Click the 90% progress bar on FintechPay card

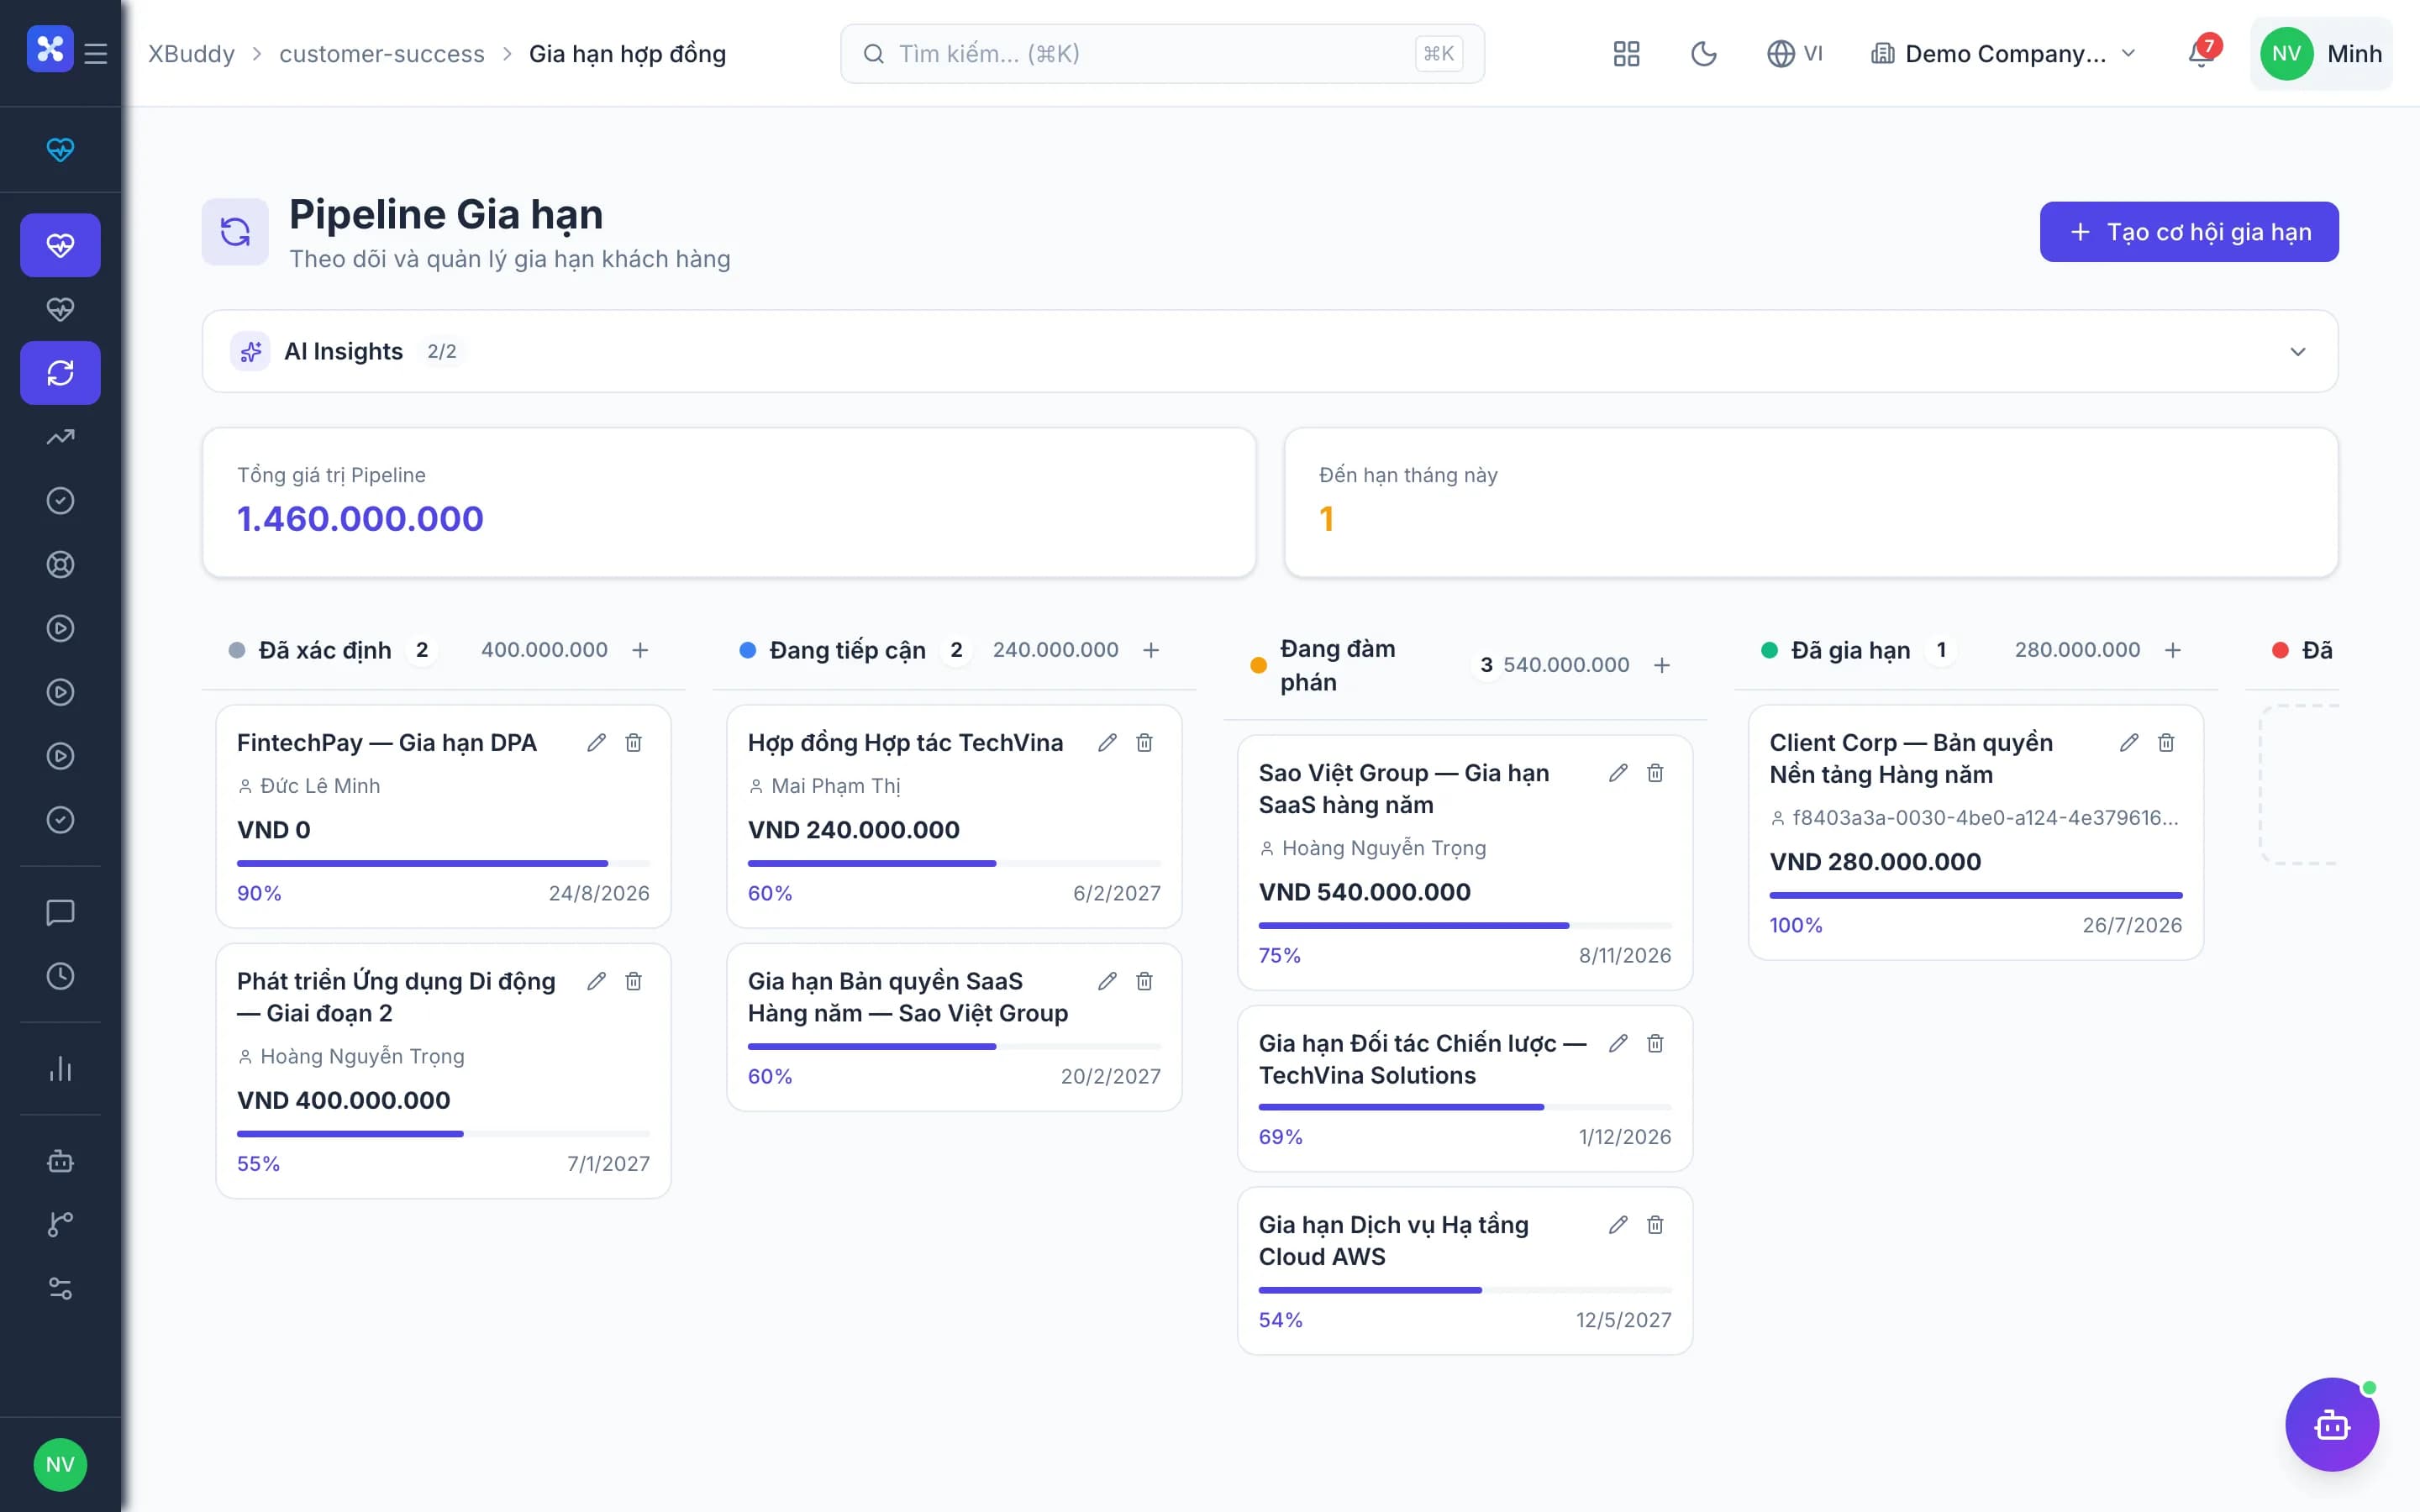(x=443, y=863)
